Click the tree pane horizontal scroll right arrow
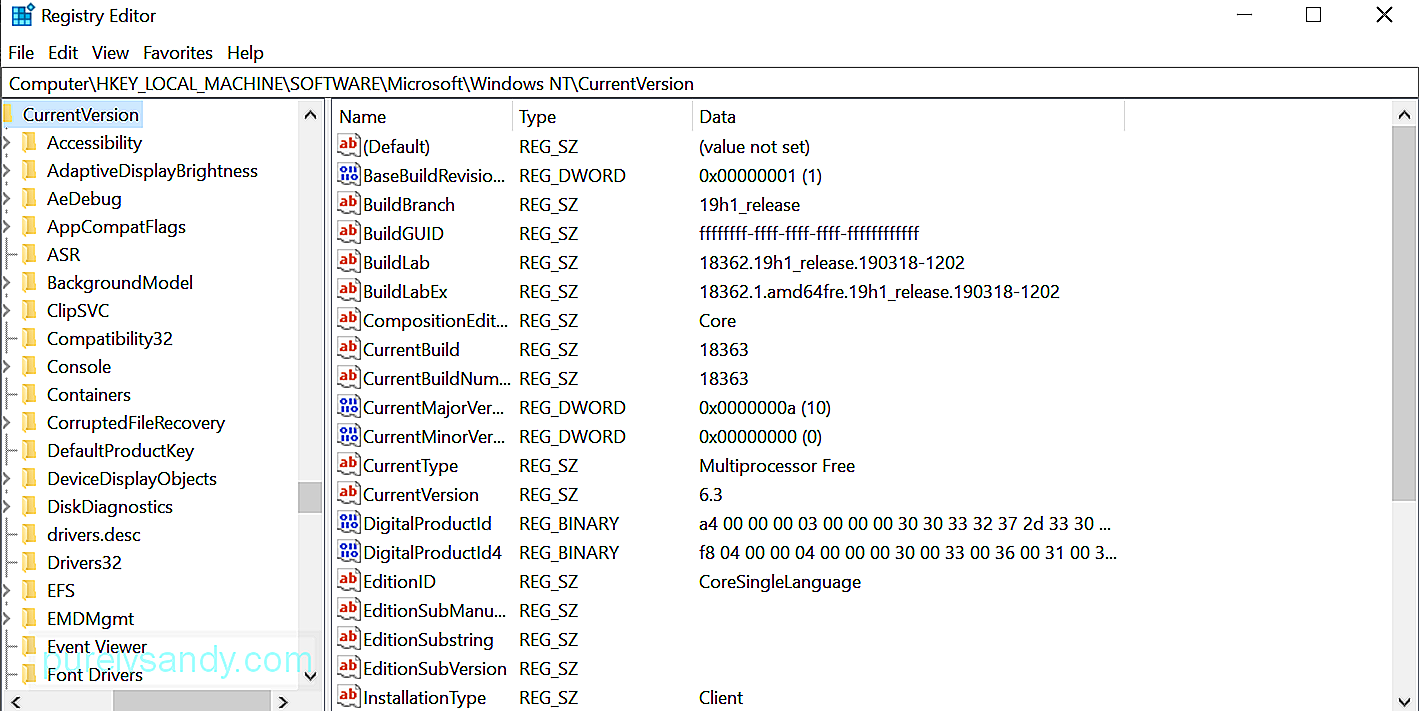Viewport: 1419px width, 711px height. 284,701
